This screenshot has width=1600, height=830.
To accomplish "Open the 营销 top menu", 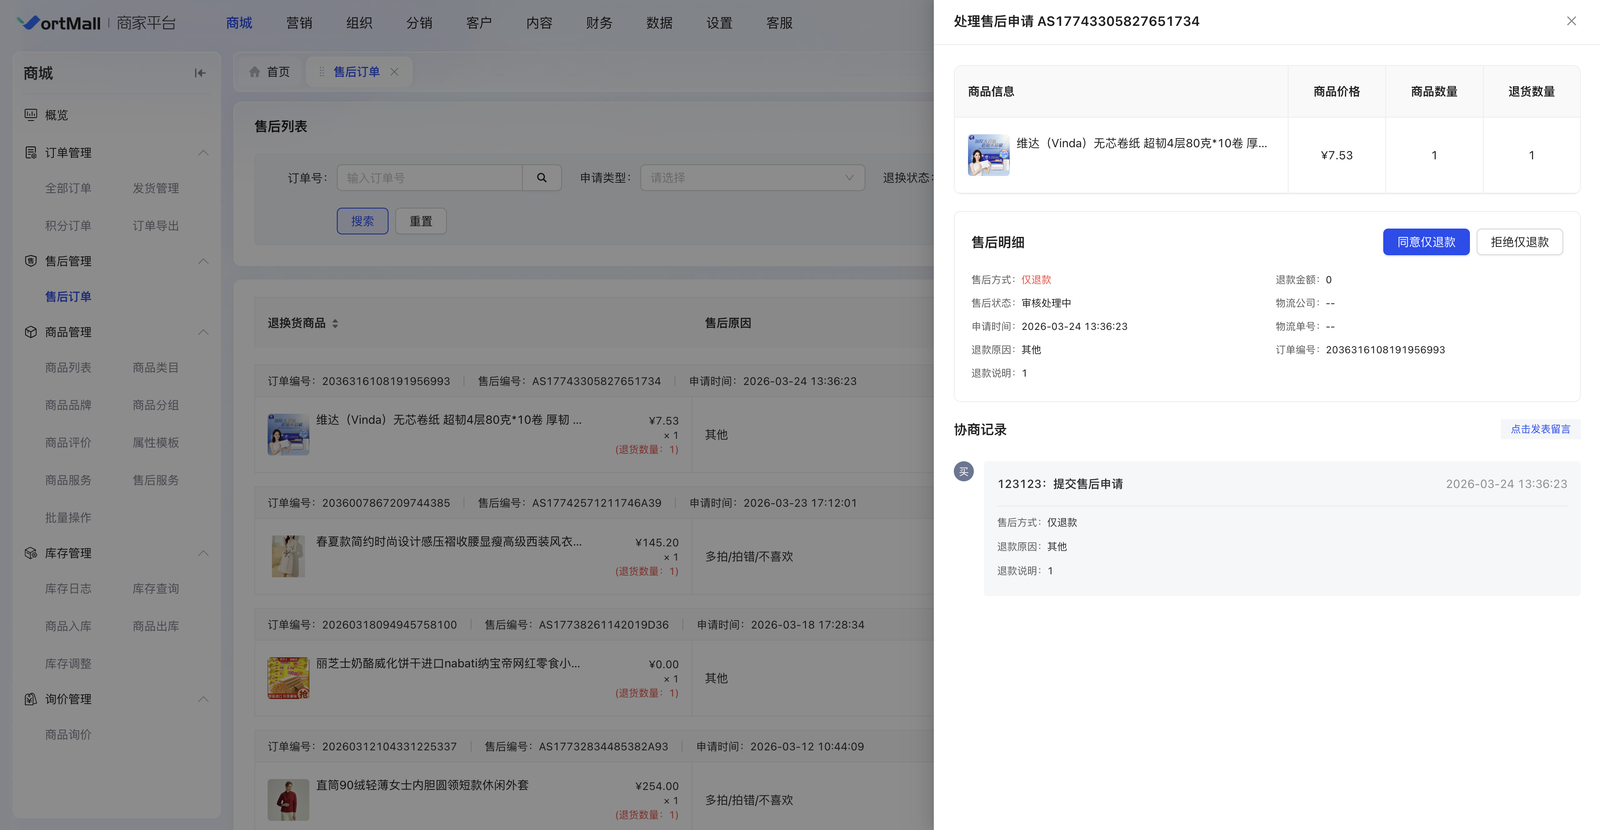I will click(x=299, y=23).
